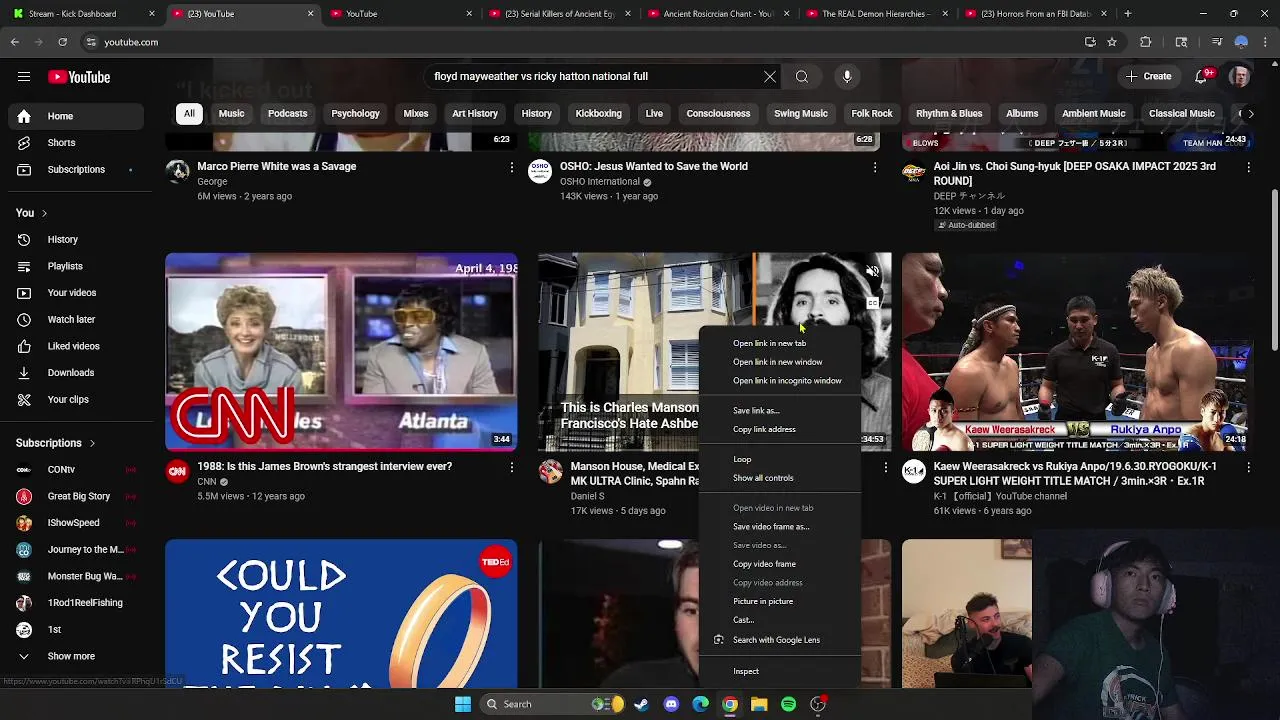Open a new browser tab
Viewport: 1280px width, 720px height.
point(1128,13)
